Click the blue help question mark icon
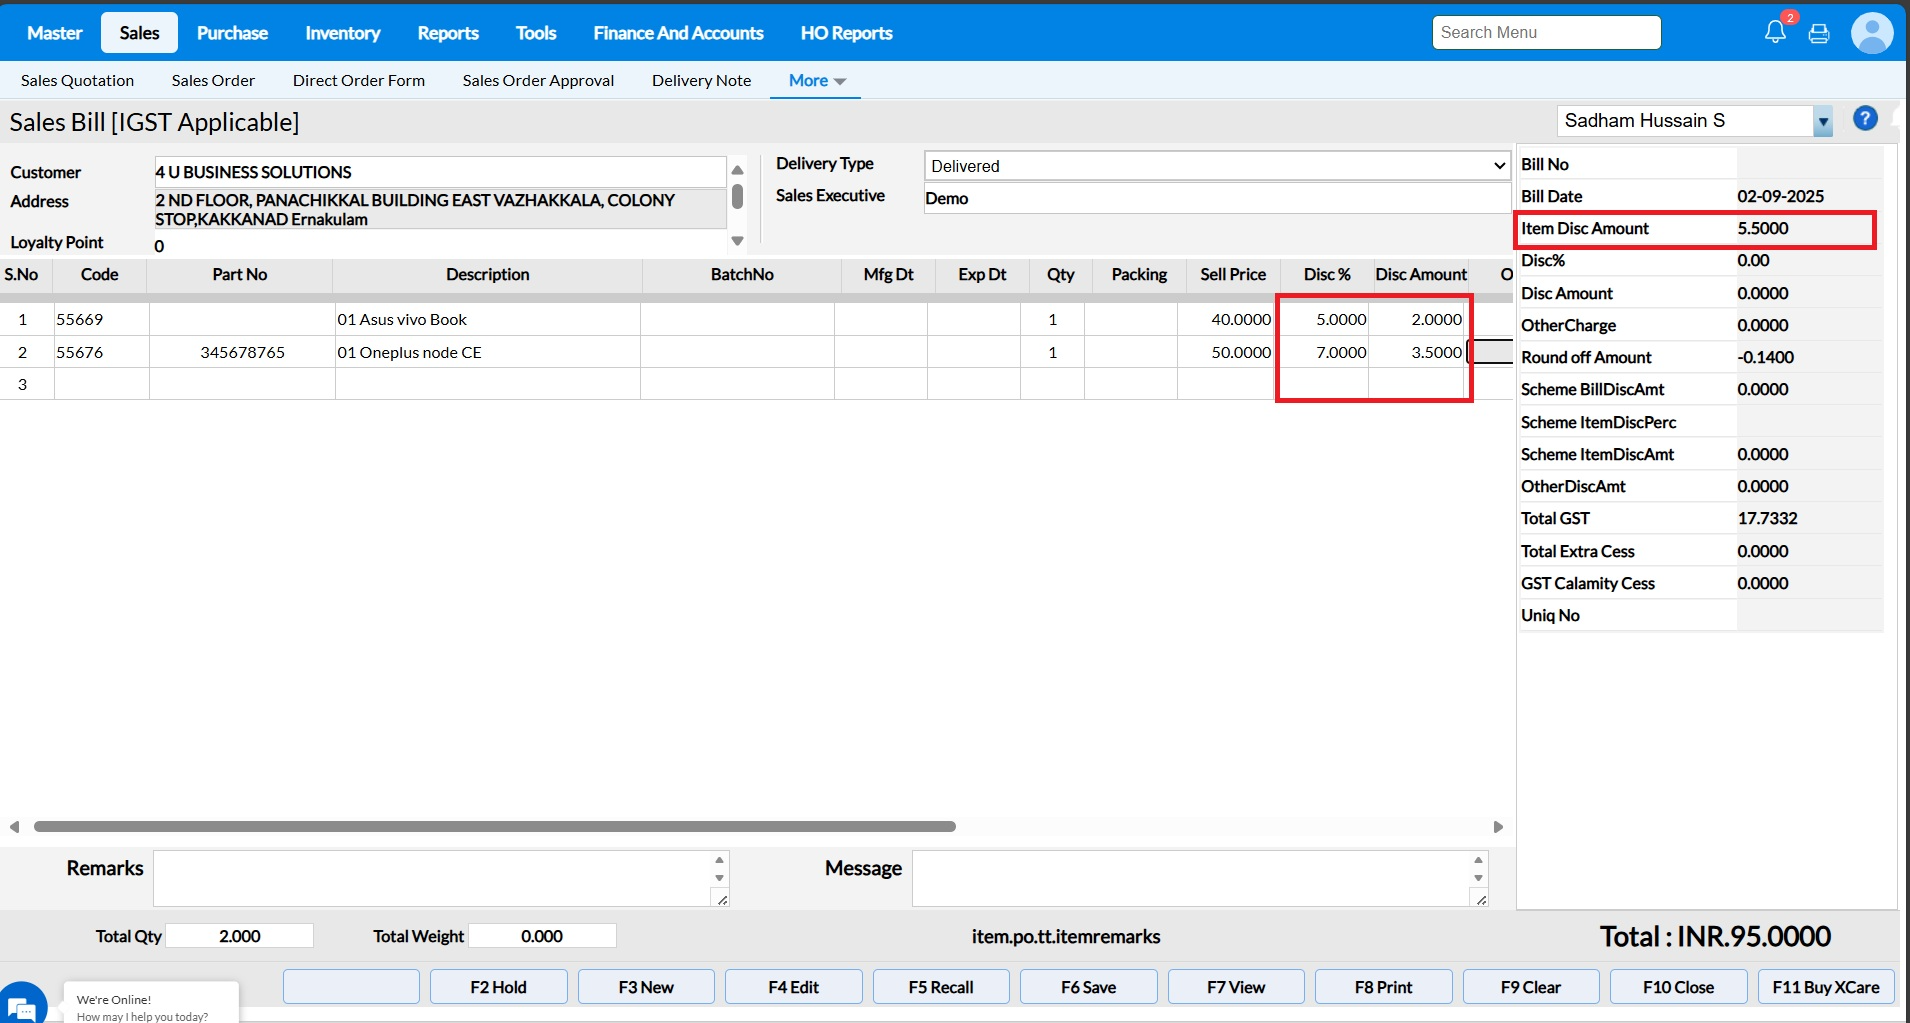 pos(1864,119)
